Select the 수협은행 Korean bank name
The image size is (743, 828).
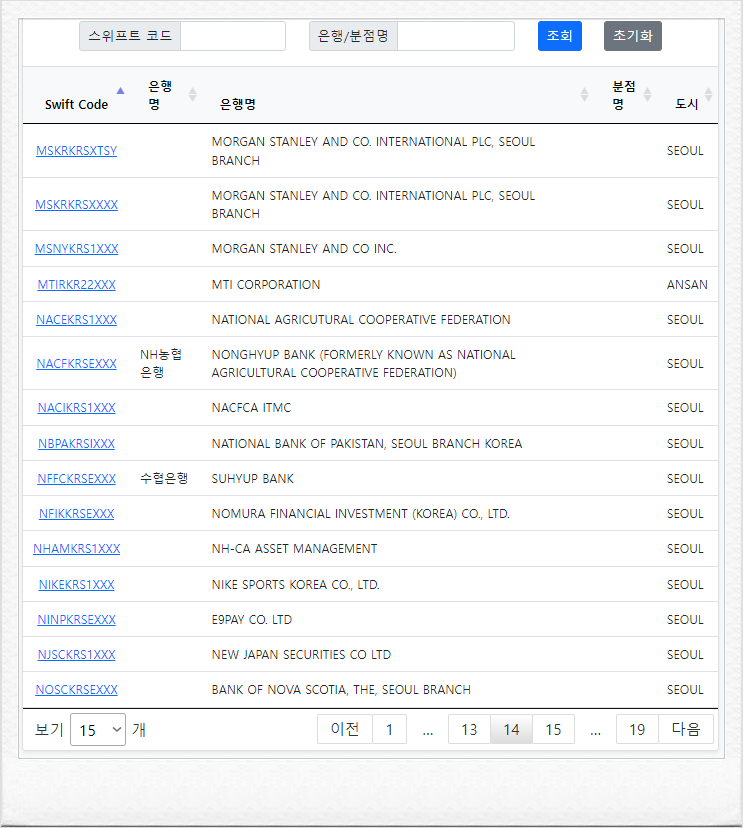(x=164, y=478)
